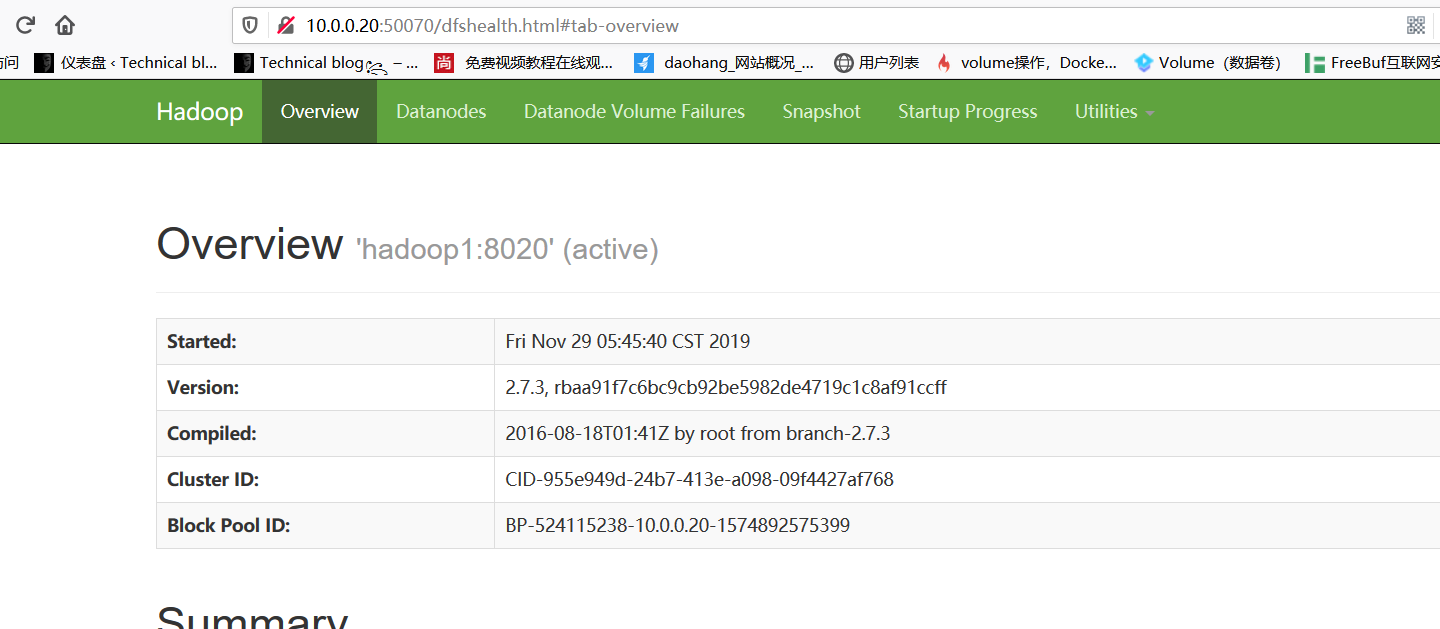Image resolution: width=1440 pixels, height=629 pixels.
Task: Click the '2016-08-18T01:41Z by root' value
Action: (x=698, y=434)
